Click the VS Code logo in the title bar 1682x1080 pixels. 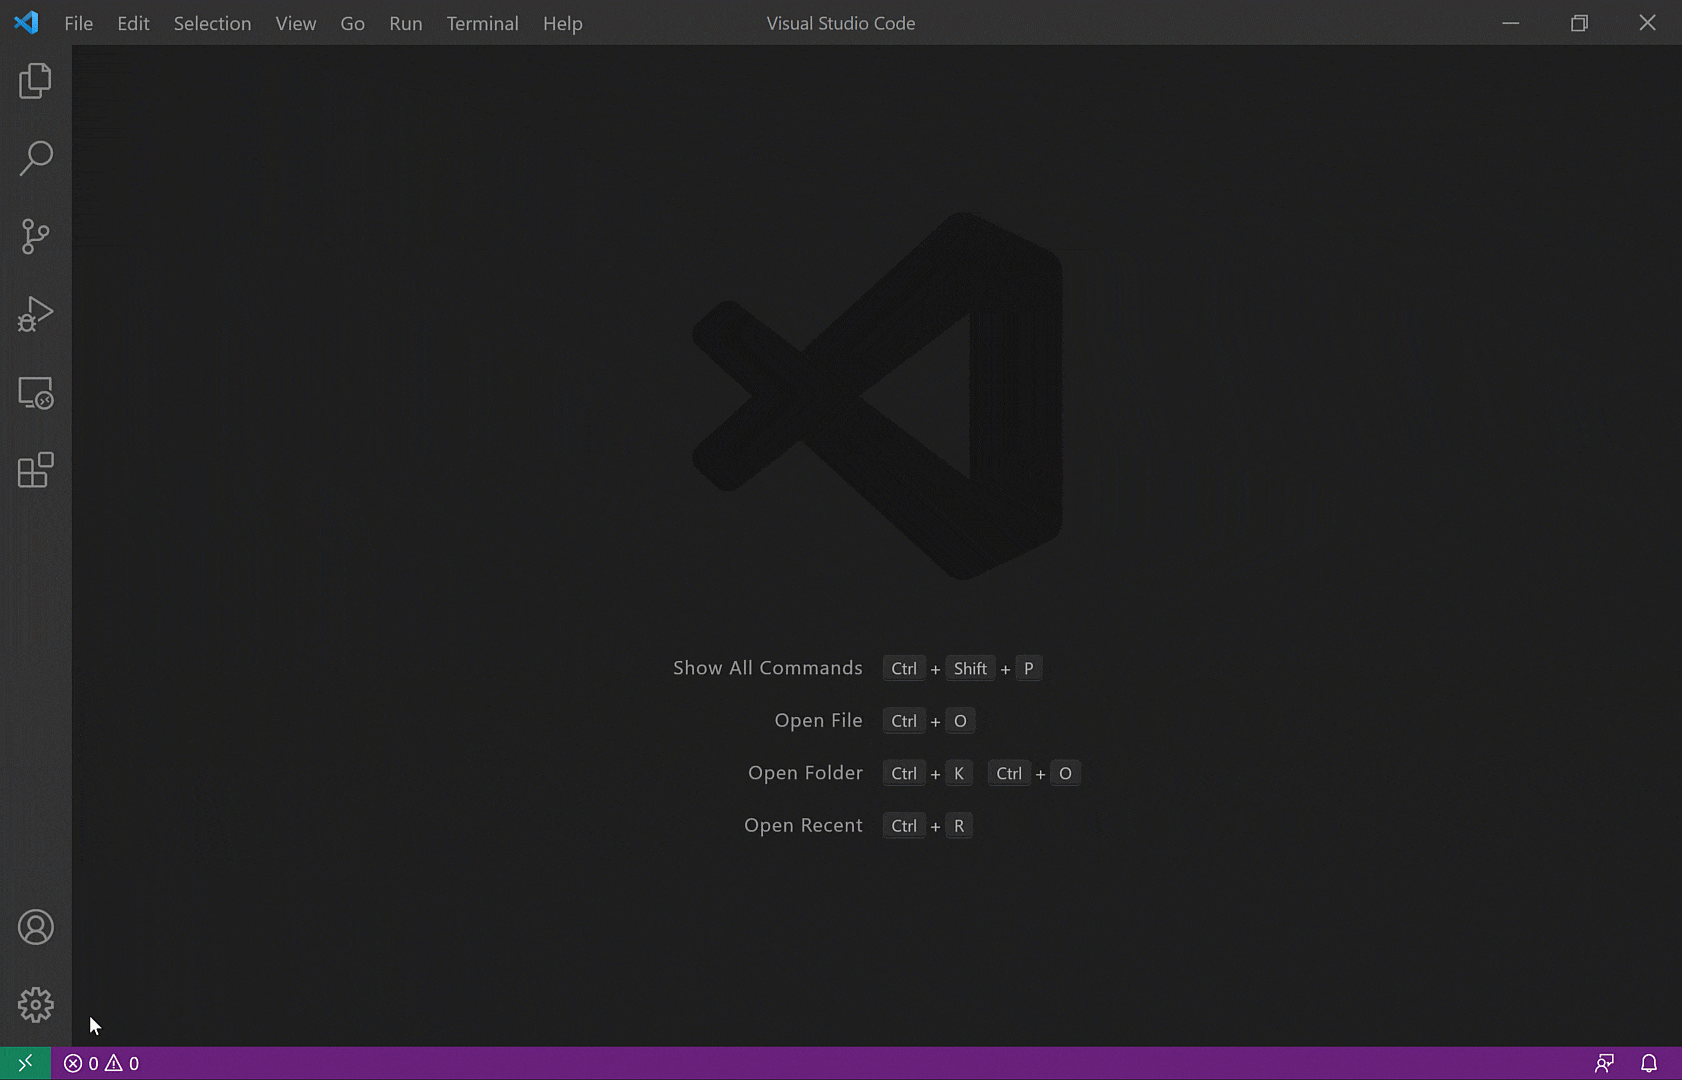click(26, 22)
